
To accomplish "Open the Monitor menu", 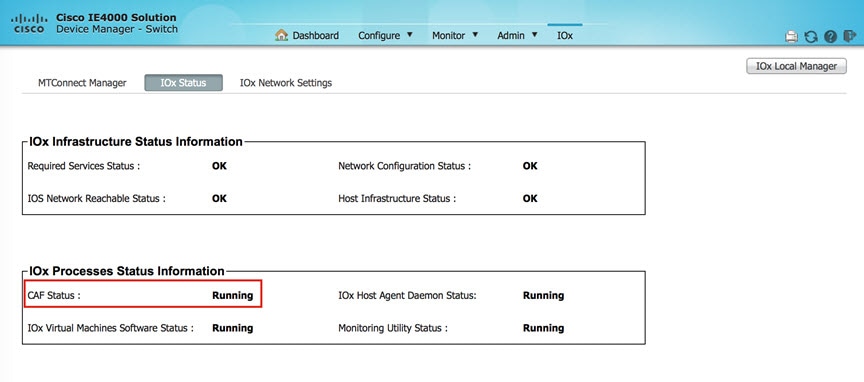I will click(449, 35).
